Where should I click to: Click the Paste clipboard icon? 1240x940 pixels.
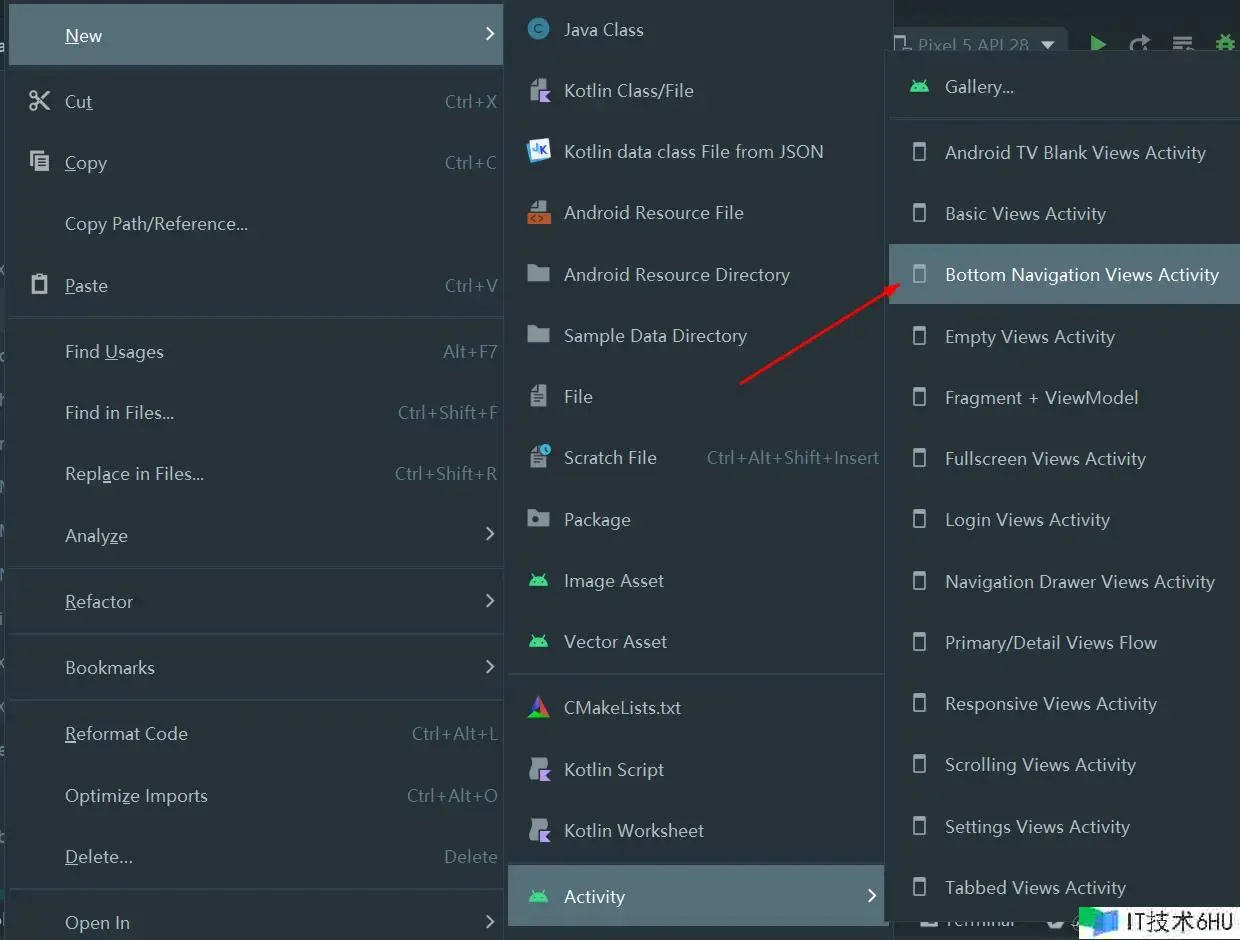coord(39,285)
